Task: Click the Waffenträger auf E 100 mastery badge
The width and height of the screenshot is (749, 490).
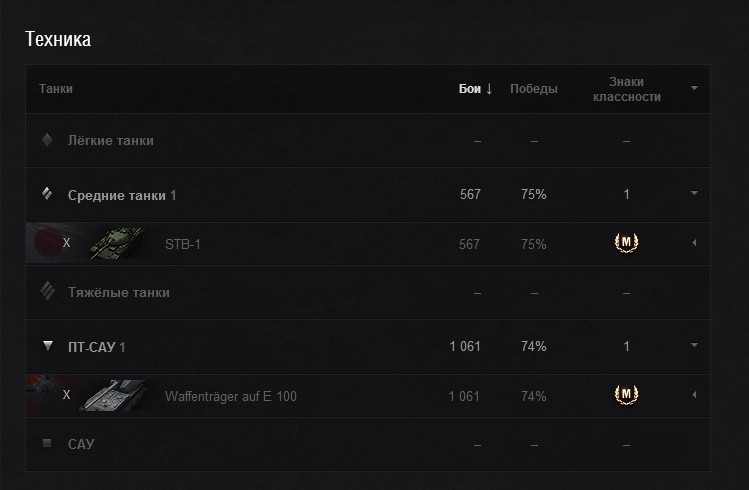Action: (x=626, y=396)
